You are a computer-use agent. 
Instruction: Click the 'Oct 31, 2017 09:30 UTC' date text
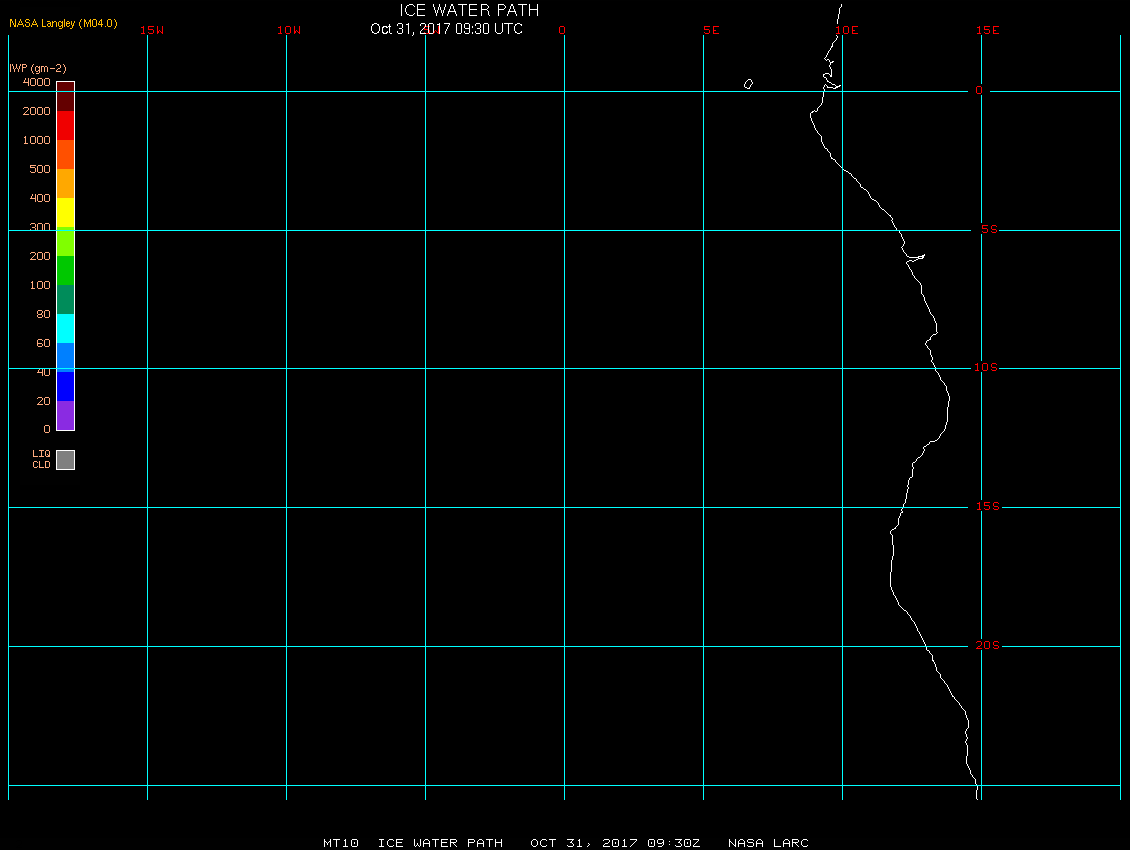click(446, 29)
